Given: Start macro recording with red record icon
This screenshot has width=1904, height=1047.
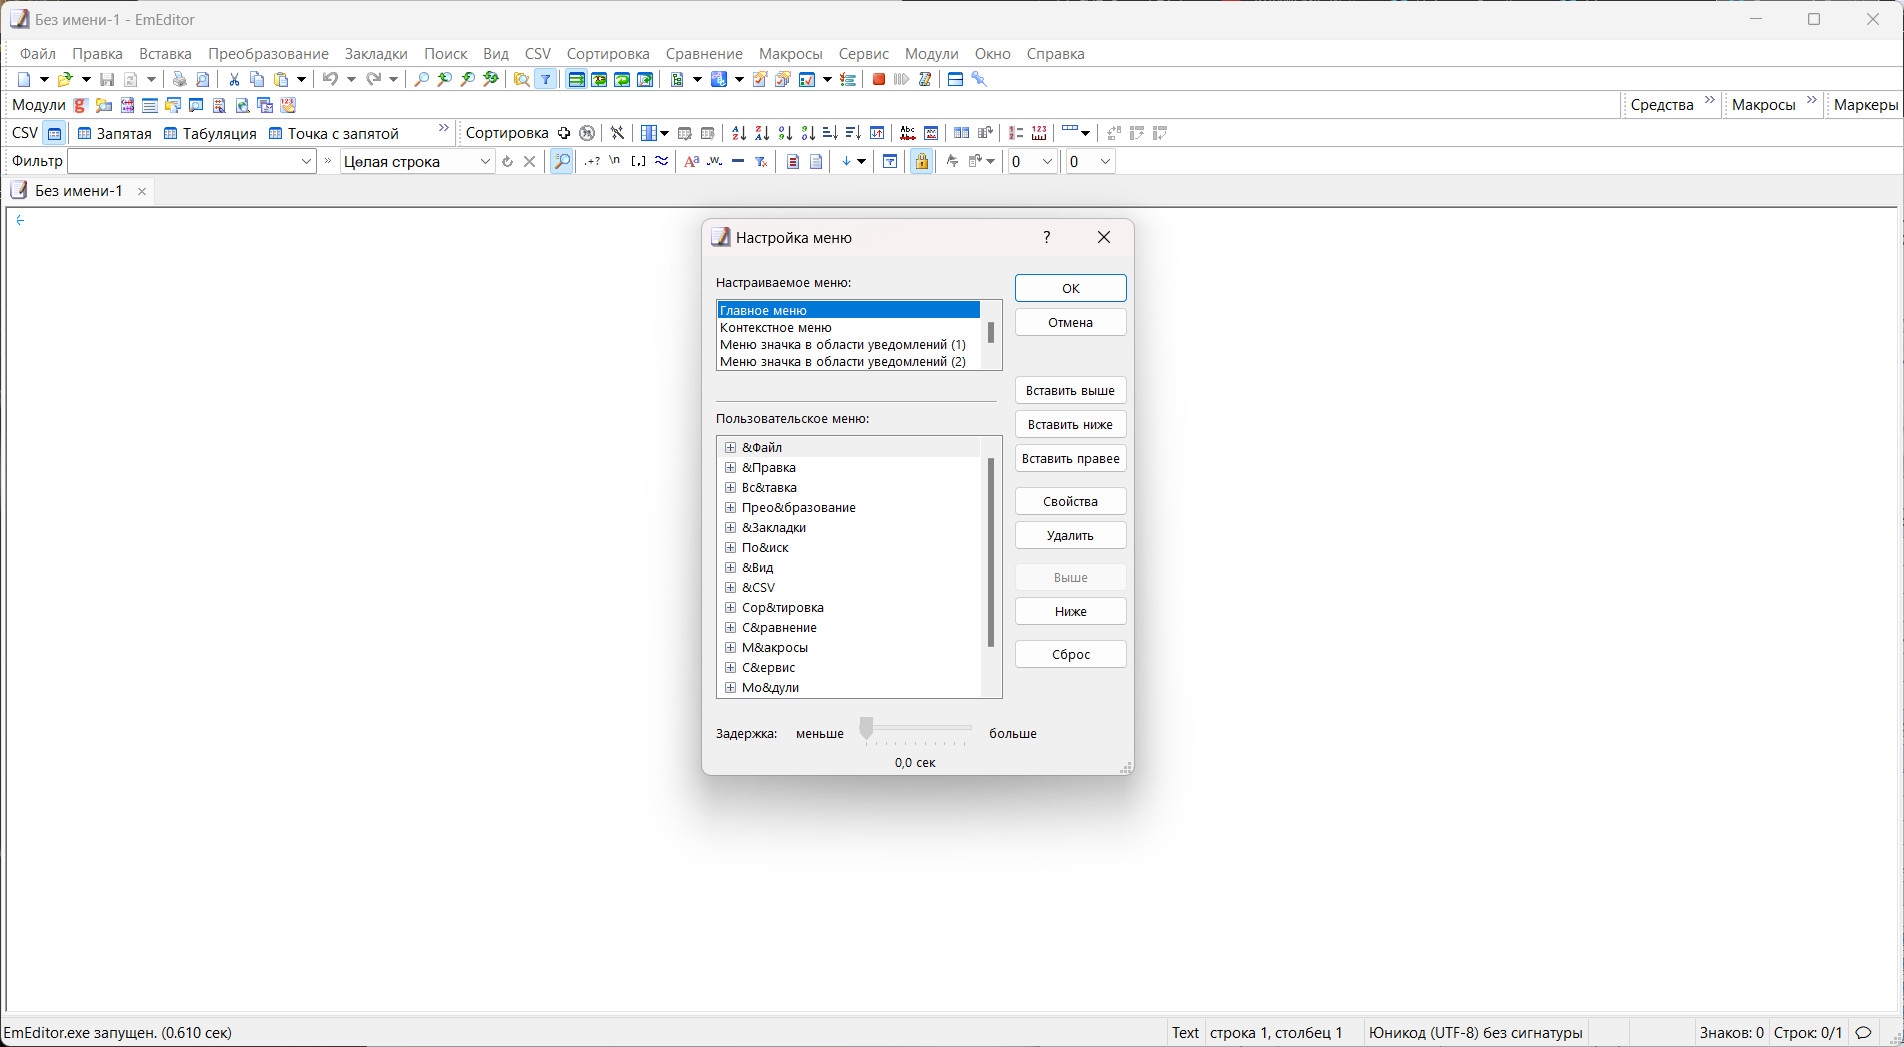Looking at the screenshot, I should 878,79.
